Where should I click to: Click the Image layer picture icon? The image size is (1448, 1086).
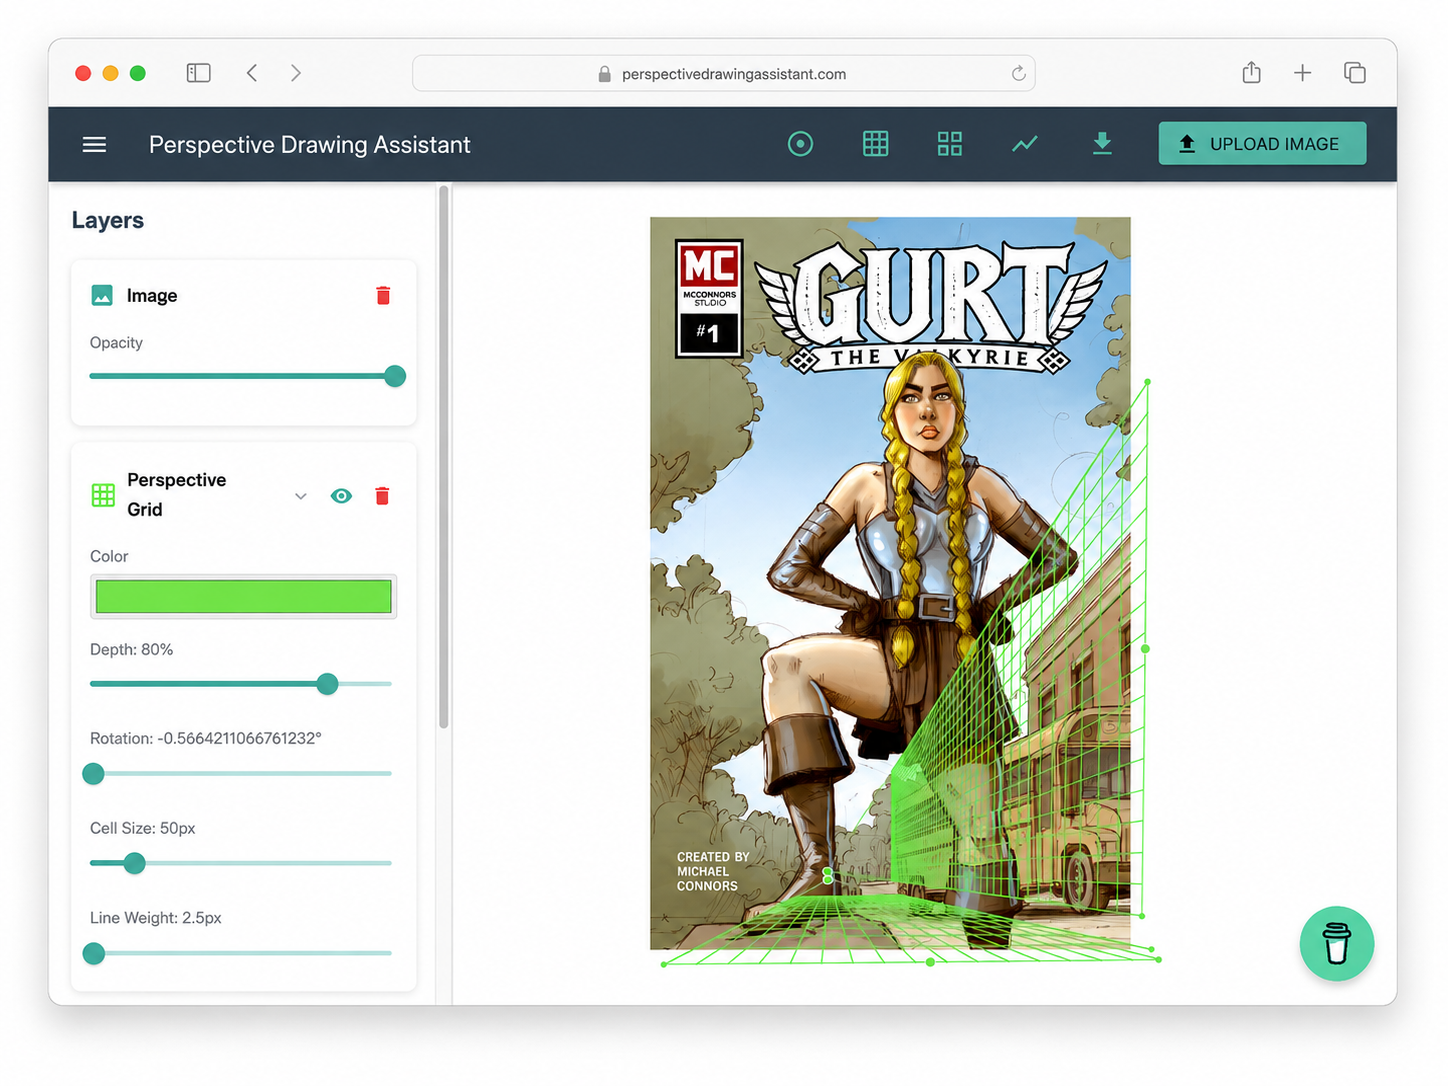pos(102,295)
